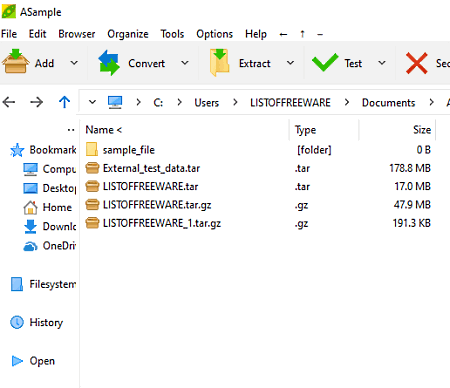
Task: Click the Add archive box icon
Action: tap(15, 62)
